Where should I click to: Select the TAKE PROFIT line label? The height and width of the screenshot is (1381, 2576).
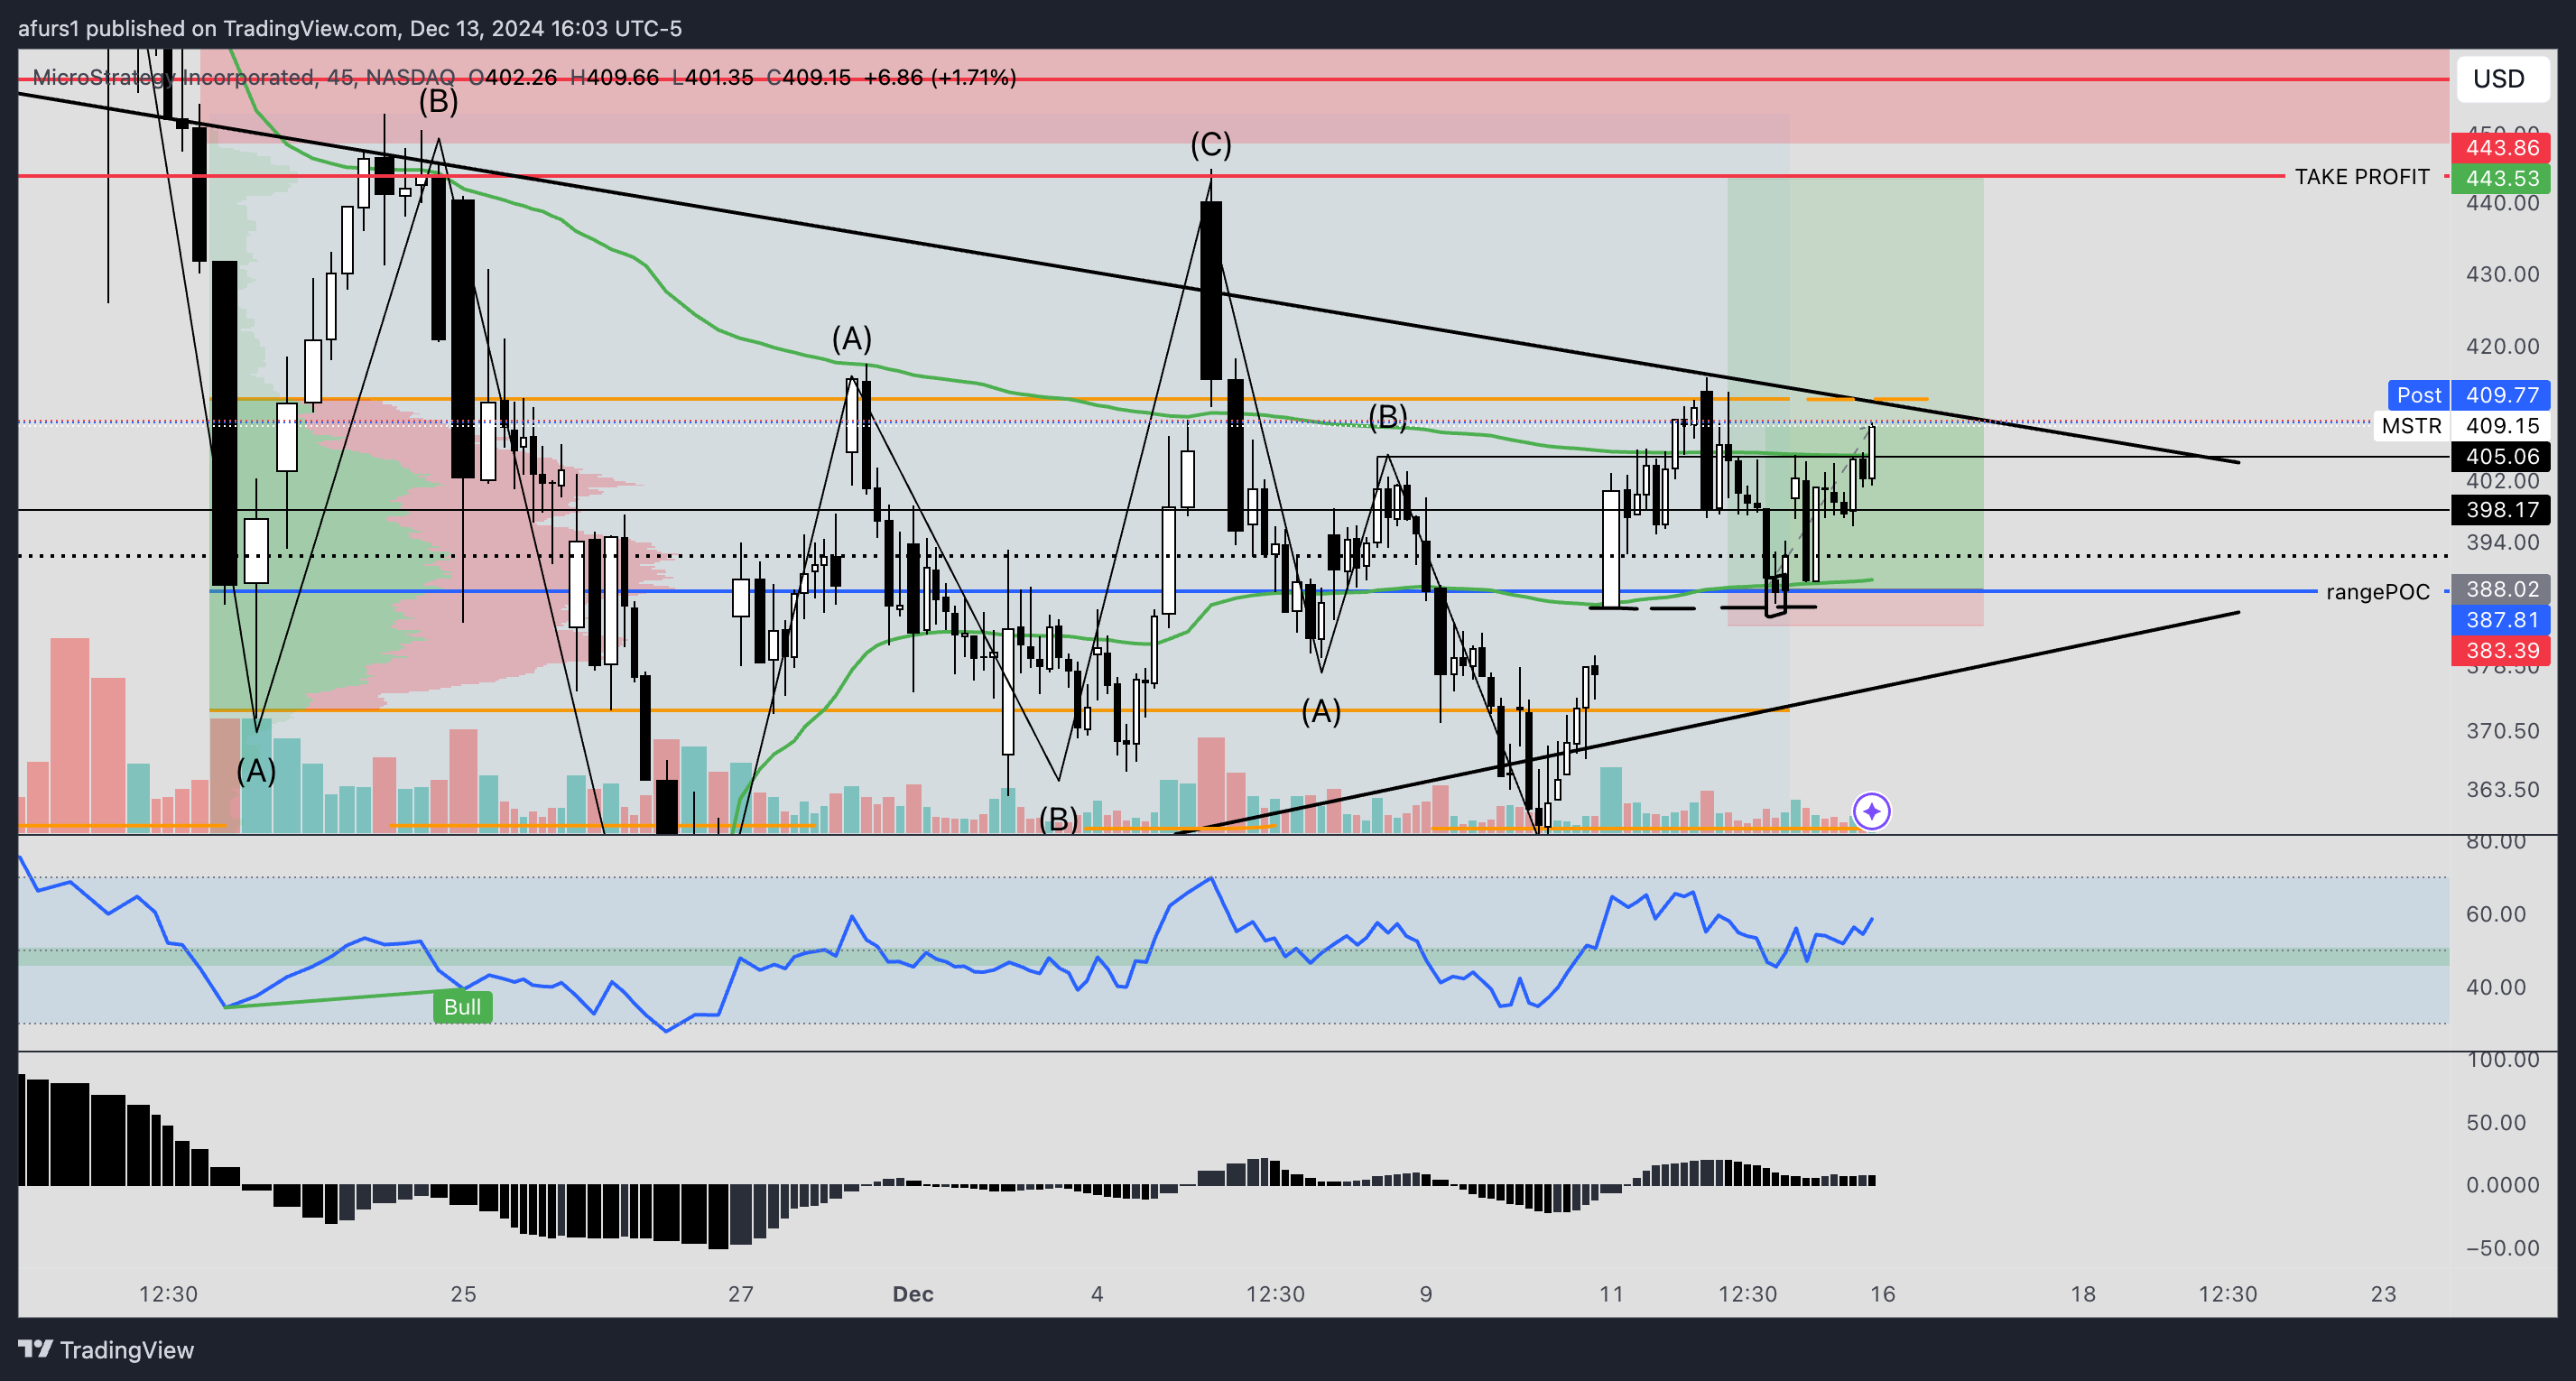[x=2361, y=177]
